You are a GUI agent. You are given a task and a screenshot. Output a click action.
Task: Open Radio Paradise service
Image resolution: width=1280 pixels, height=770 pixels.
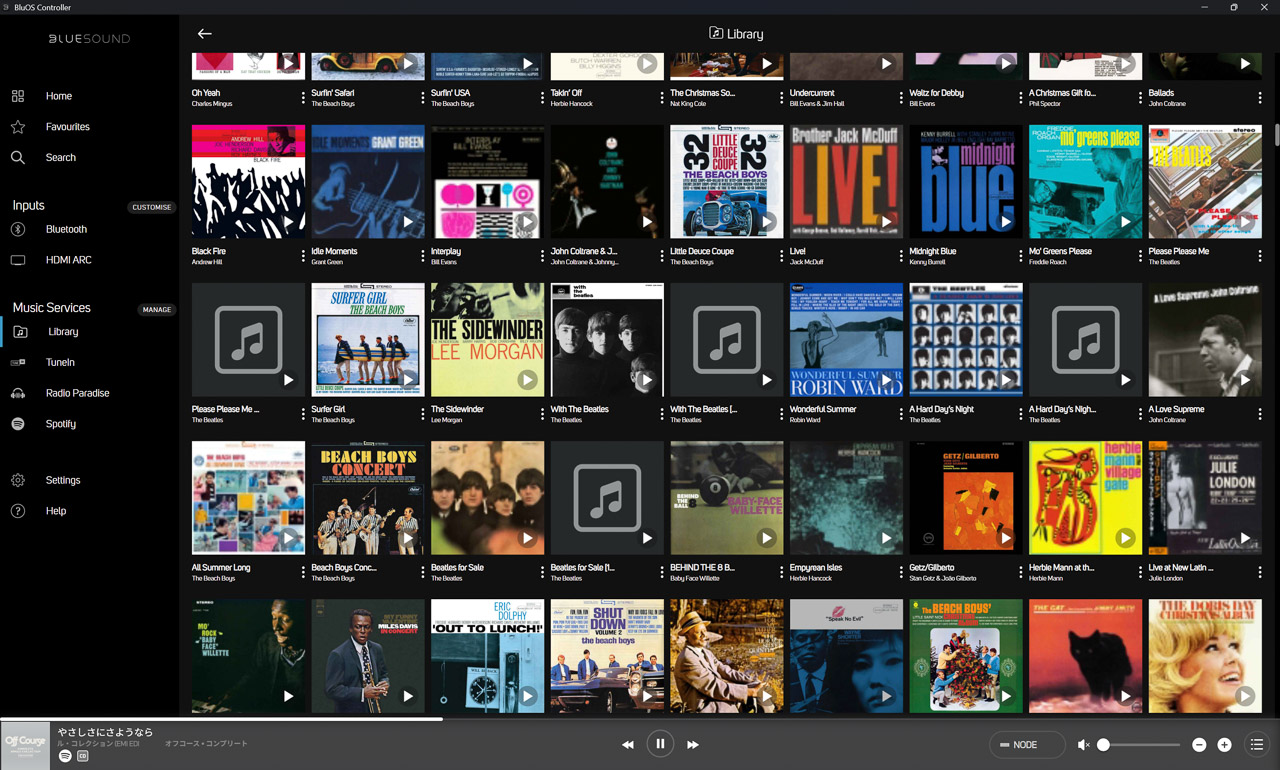tap(77, 393)
